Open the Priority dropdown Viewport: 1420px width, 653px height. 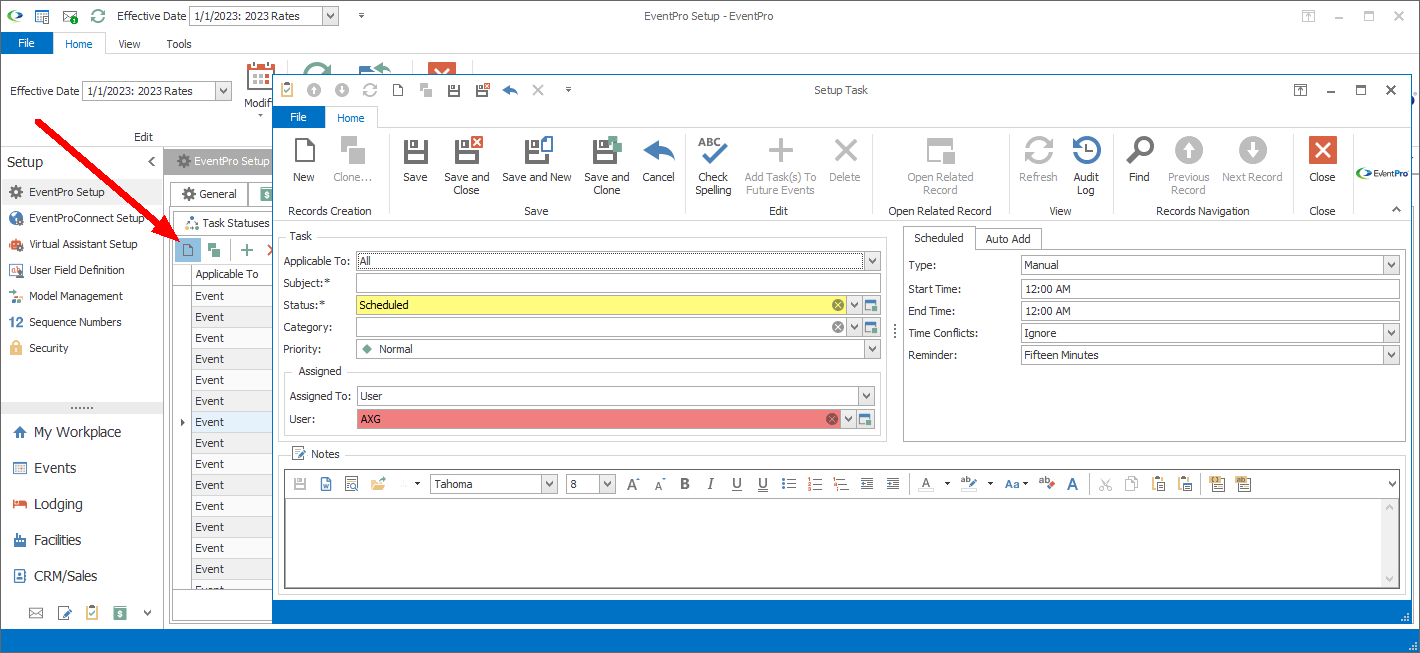[x=872, y=349]
